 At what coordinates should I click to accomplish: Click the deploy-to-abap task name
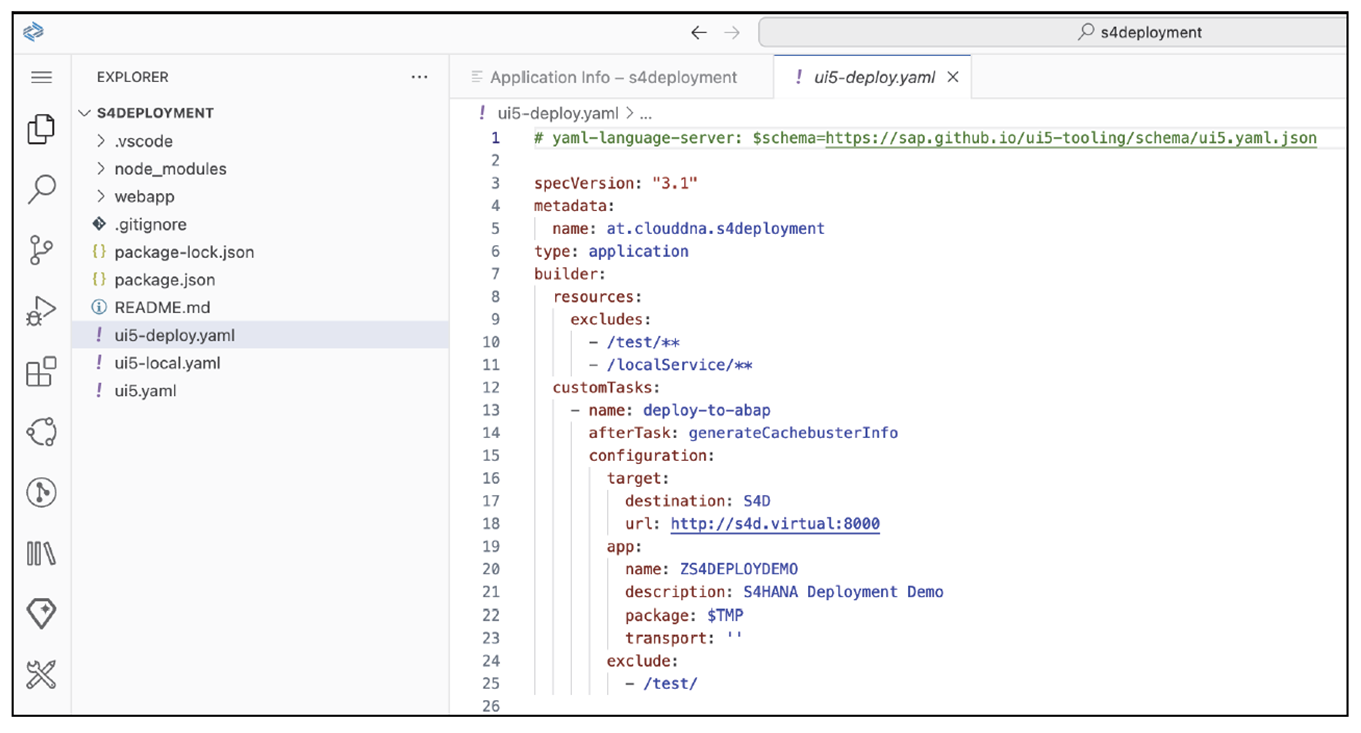(x=706, y=410)
